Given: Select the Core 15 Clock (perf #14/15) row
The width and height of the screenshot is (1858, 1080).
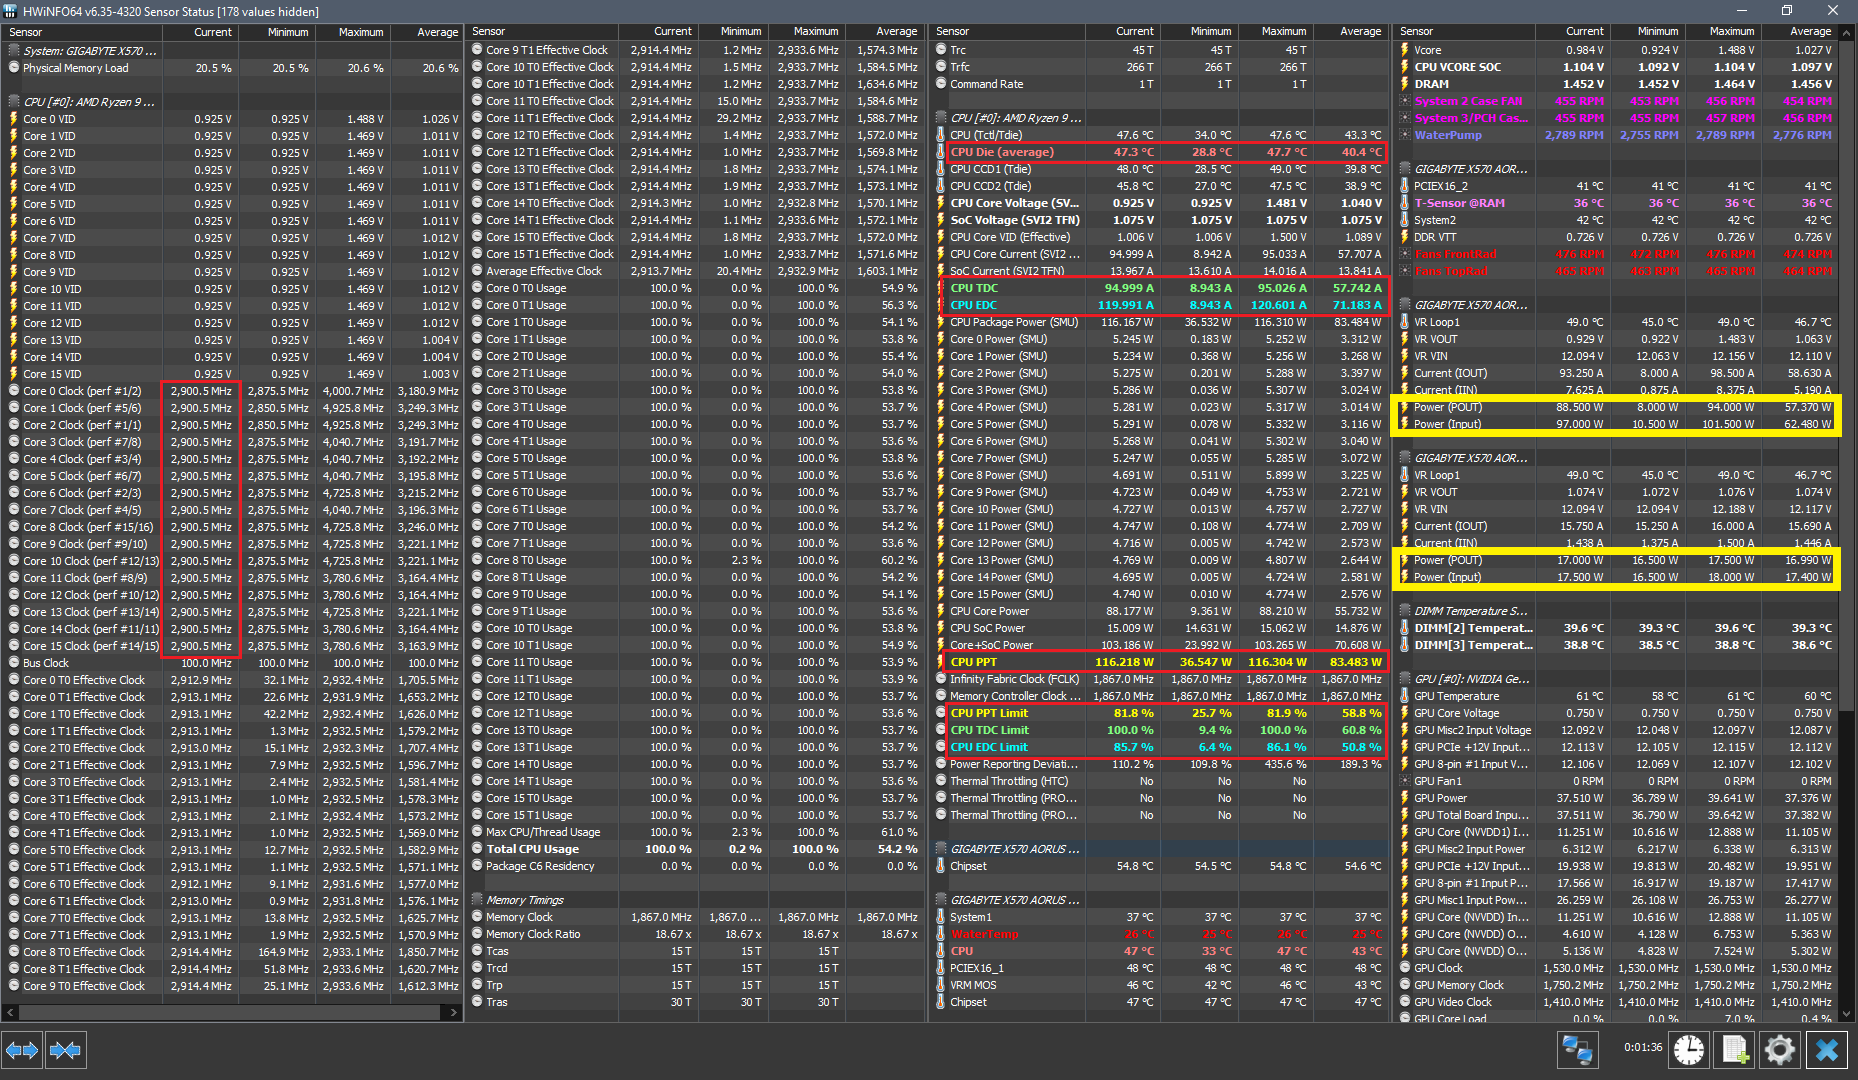Looking at the screenshot, I should 234,646.
